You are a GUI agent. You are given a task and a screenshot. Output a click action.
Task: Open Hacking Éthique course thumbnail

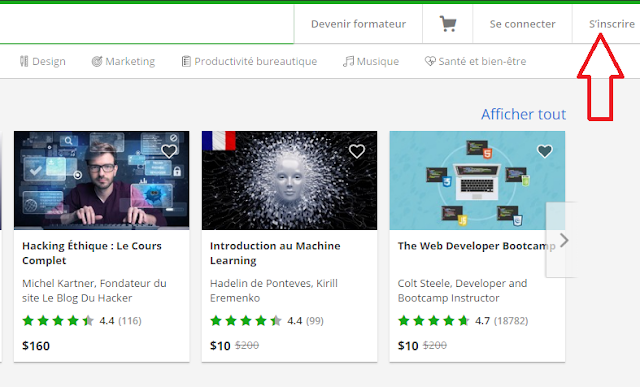point(102,180)
